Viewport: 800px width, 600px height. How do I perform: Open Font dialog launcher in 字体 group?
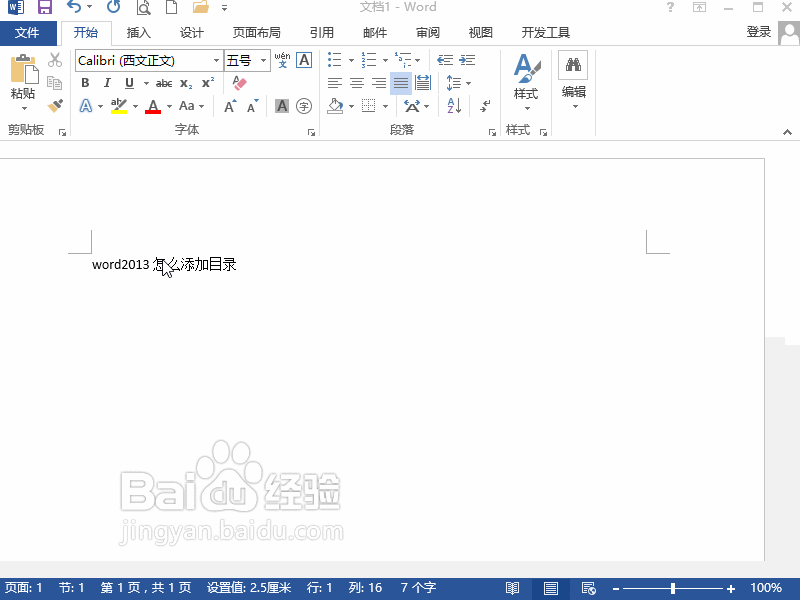coord(311,133)
